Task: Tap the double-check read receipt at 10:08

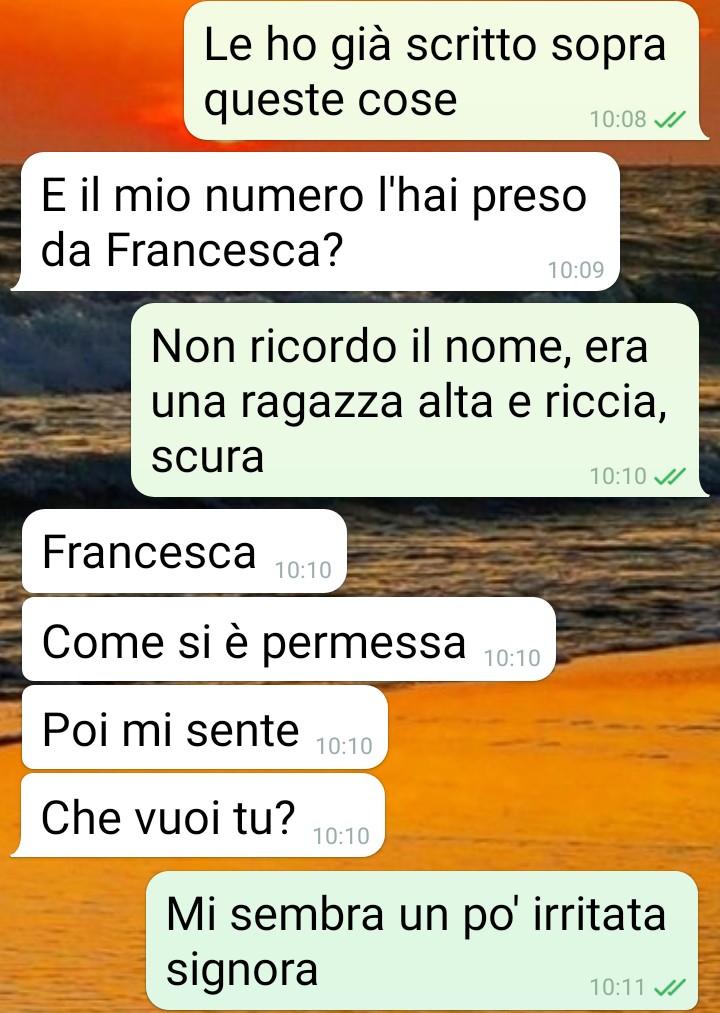Action: (x=670, y=120)
